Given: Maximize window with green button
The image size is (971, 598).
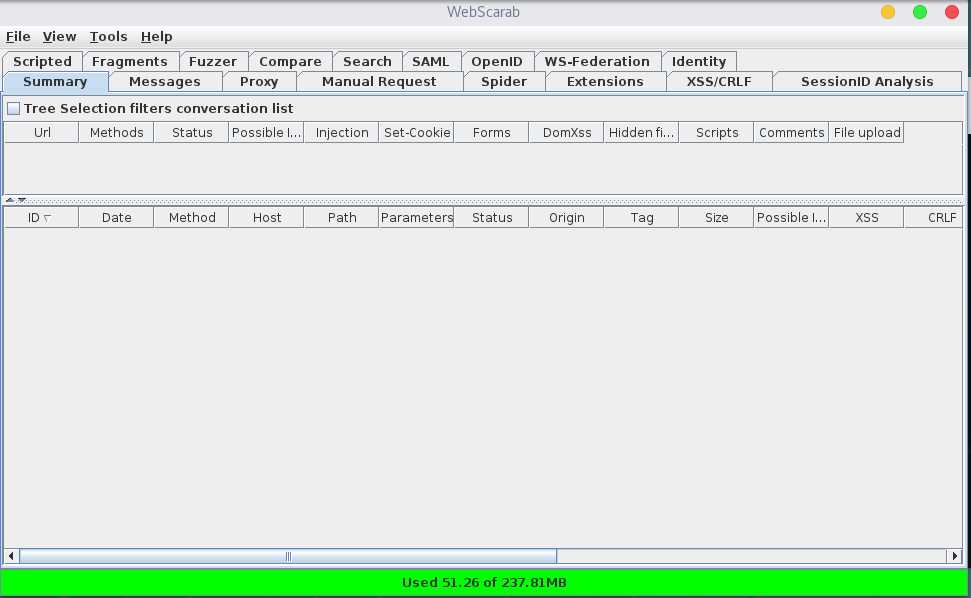Looking at the screenshot, I should tap(920, 12).
